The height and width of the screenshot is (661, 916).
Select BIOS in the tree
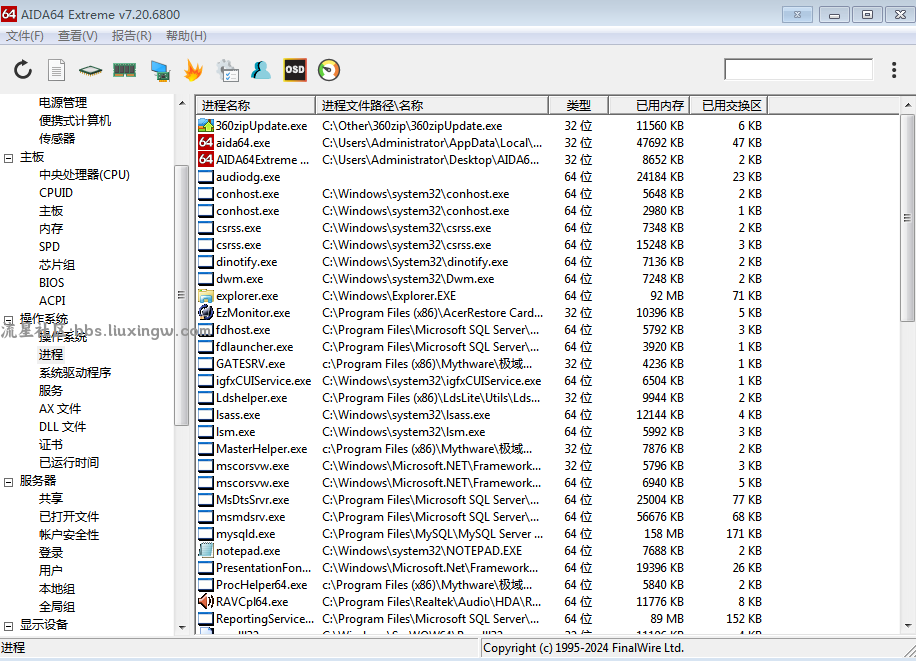click(51, 283)
